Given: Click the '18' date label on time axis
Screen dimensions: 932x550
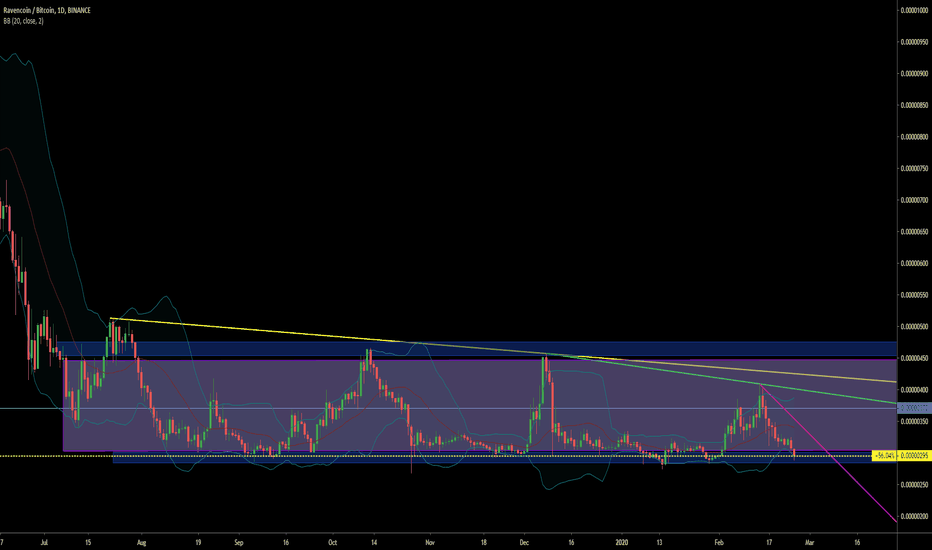Looking at the screenshot, I should click(484, 542).
